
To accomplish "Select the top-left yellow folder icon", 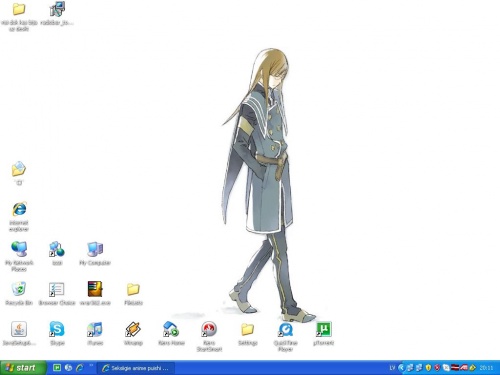I will (x=19, y=9).
